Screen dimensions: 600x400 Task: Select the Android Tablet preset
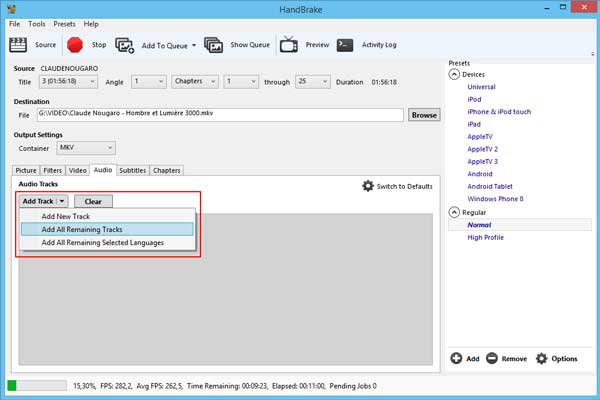pos(490,186)
